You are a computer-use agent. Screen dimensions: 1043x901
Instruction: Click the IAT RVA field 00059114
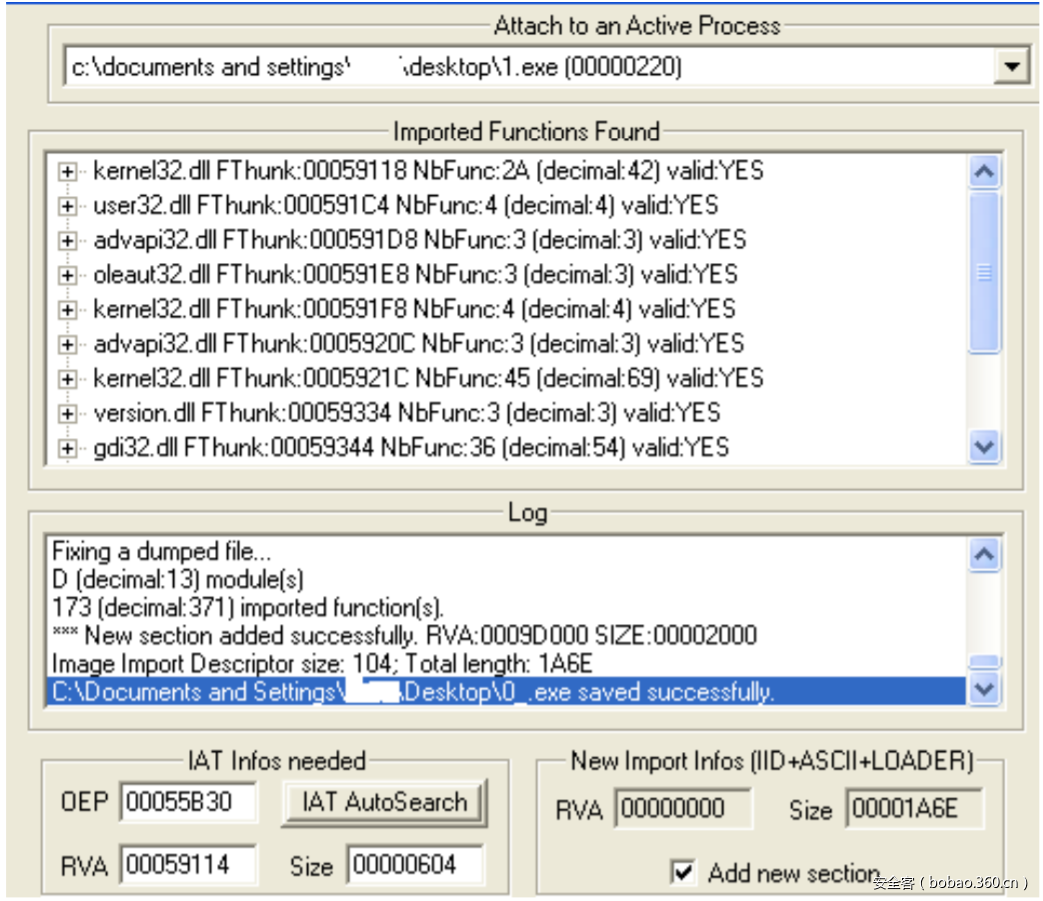coord(188,865)
